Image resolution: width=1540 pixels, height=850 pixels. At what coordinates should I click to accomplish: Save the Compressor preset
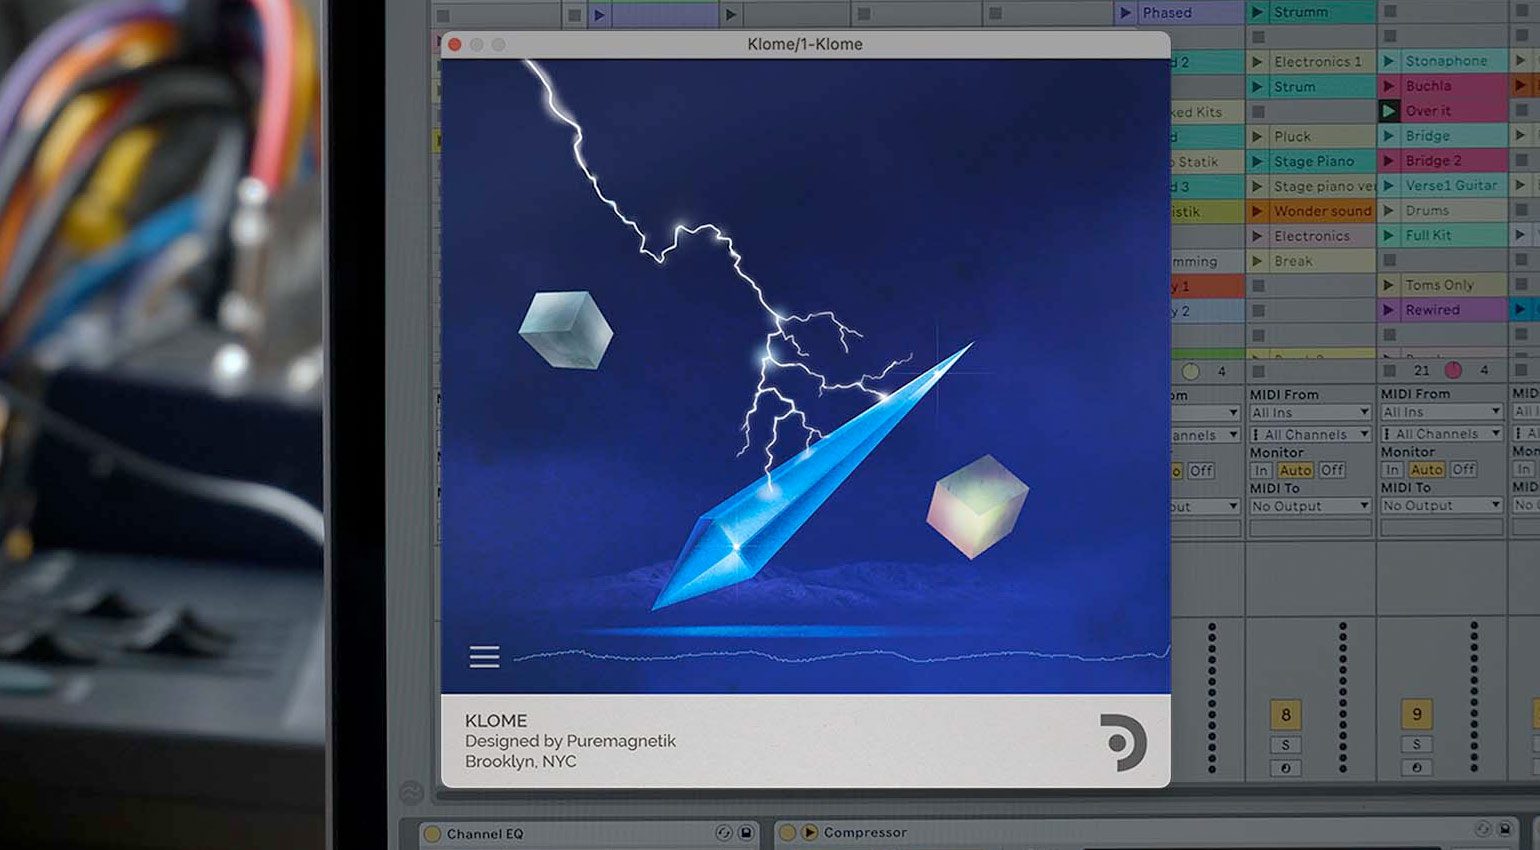(1504, 829)
